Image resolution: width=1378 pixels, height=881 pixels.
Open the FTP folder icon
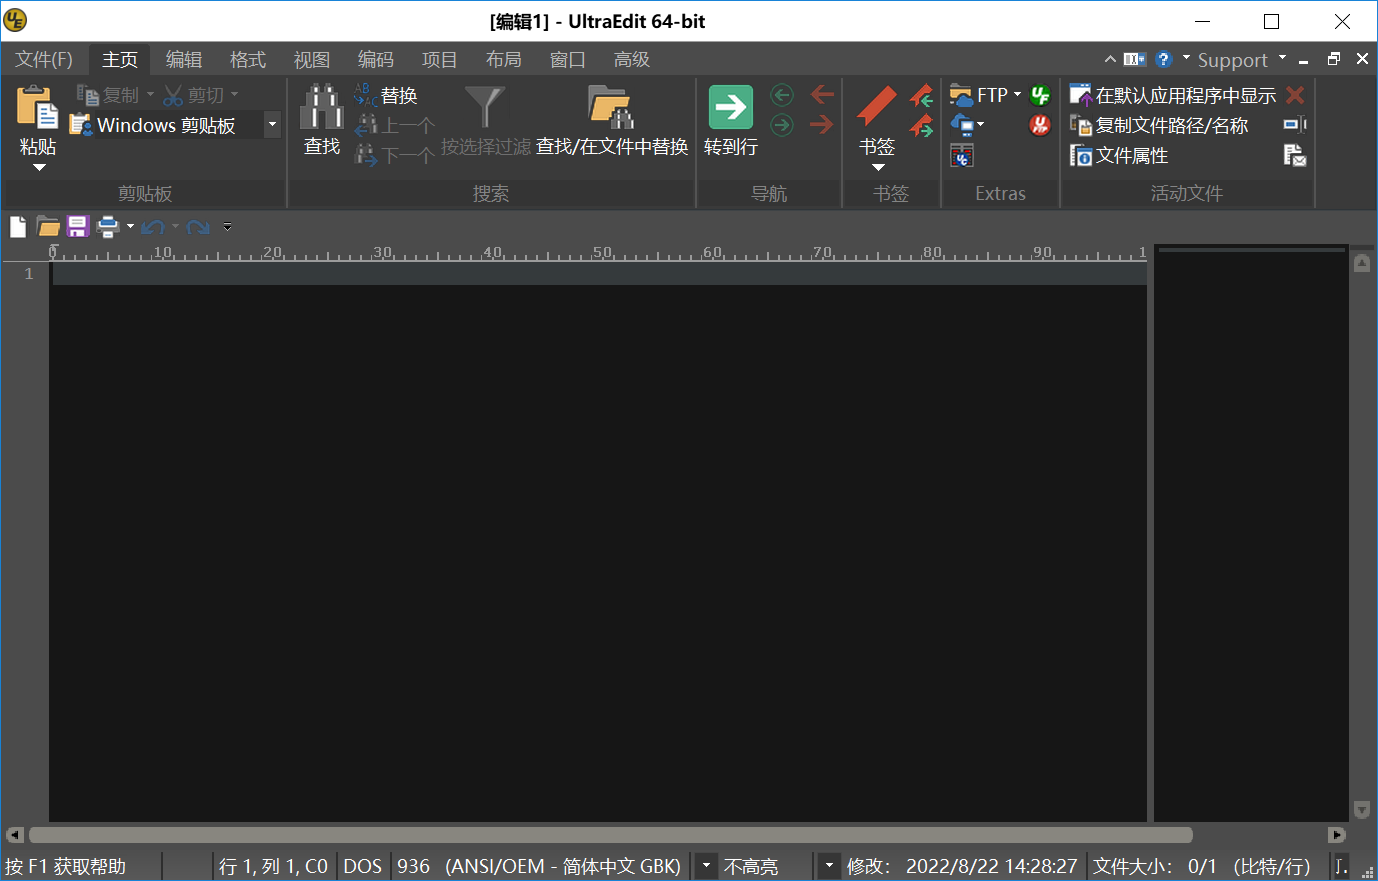961,95
